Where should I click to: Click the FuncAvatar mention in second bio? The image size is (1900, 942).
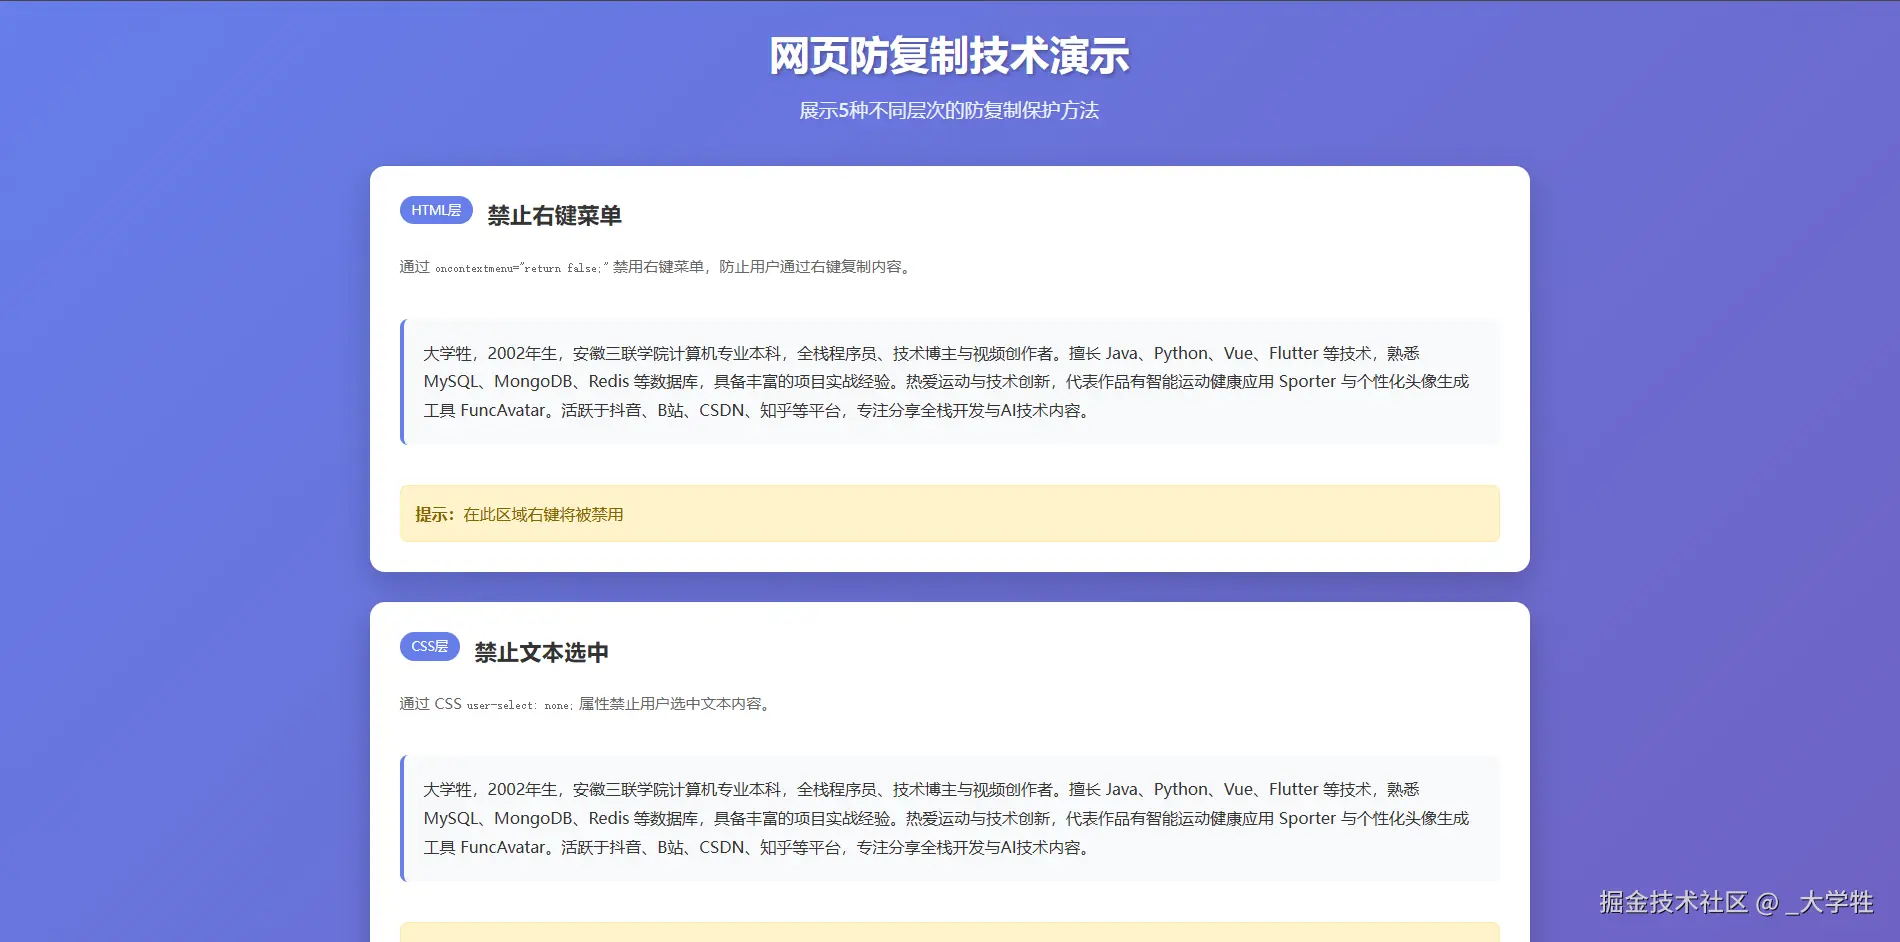505,847
